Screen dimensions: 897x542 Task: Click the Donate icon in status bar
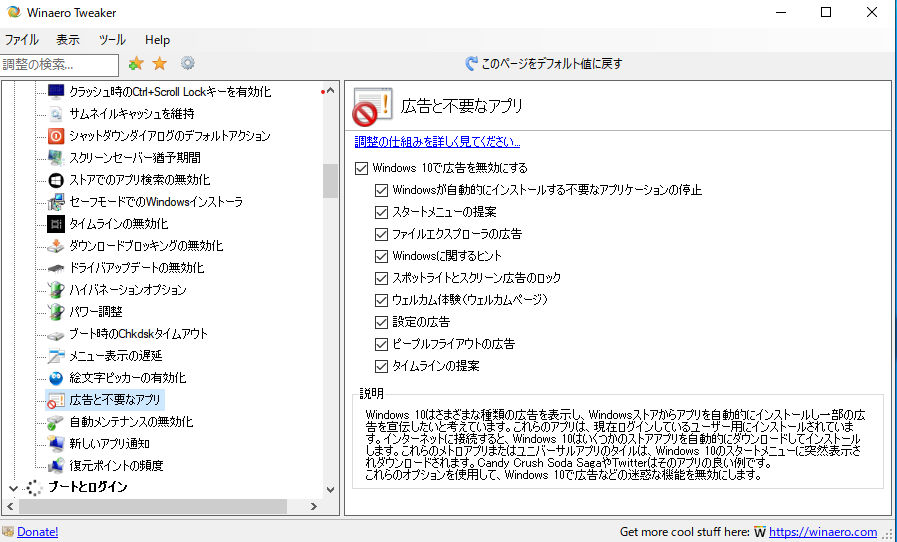(8, 532)
